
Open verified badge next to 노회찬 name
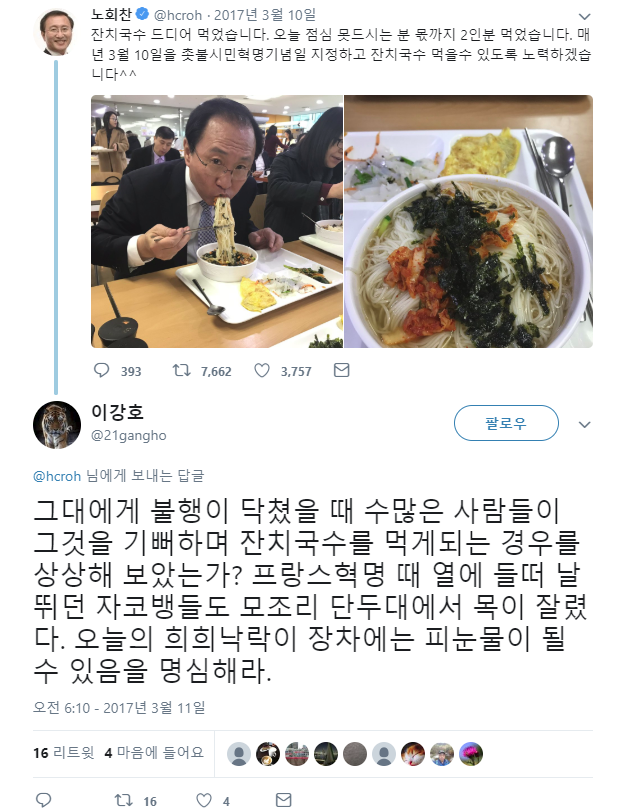(143, 14)
